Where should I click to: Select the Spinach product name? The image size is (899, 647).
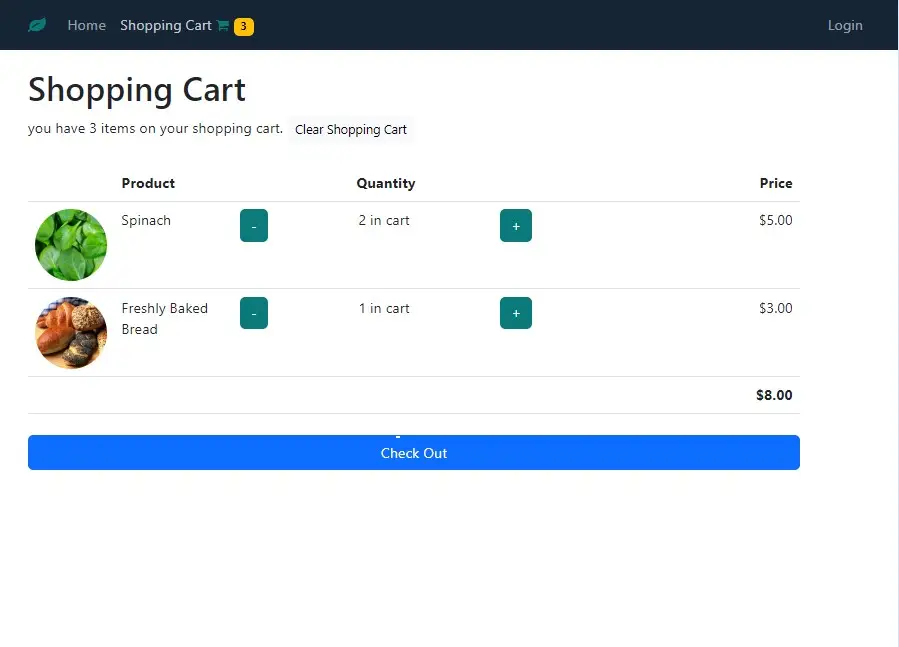point(146,220)
